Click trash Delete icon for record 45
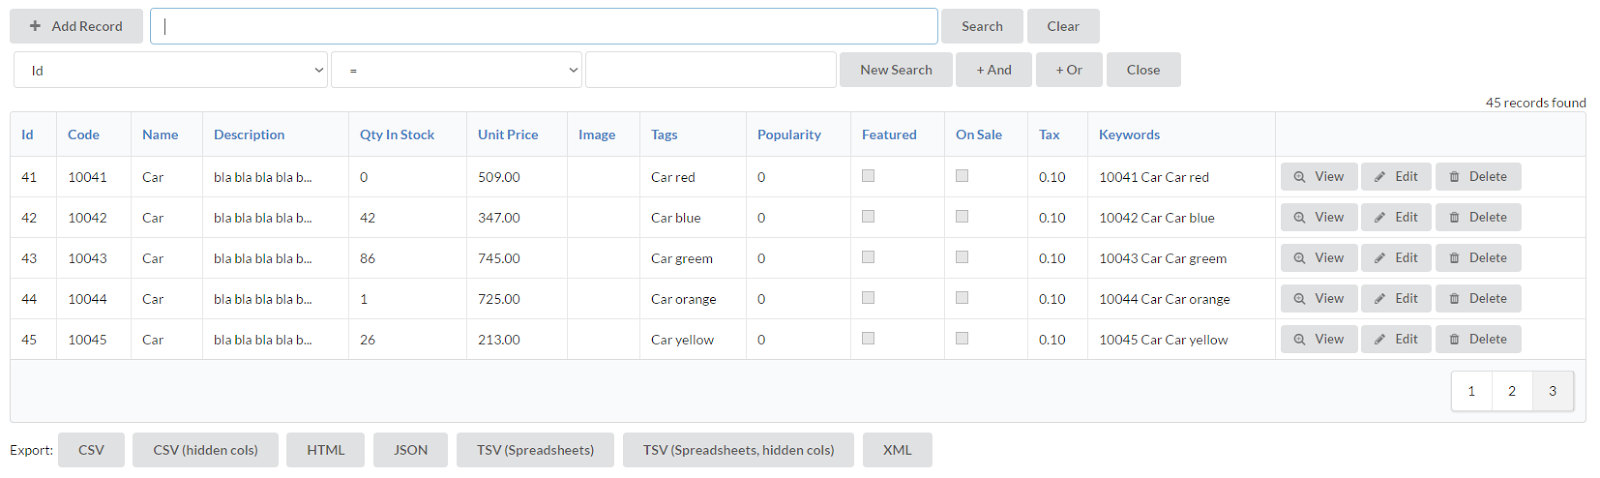1600x478 pixels. click(1454, 340)
